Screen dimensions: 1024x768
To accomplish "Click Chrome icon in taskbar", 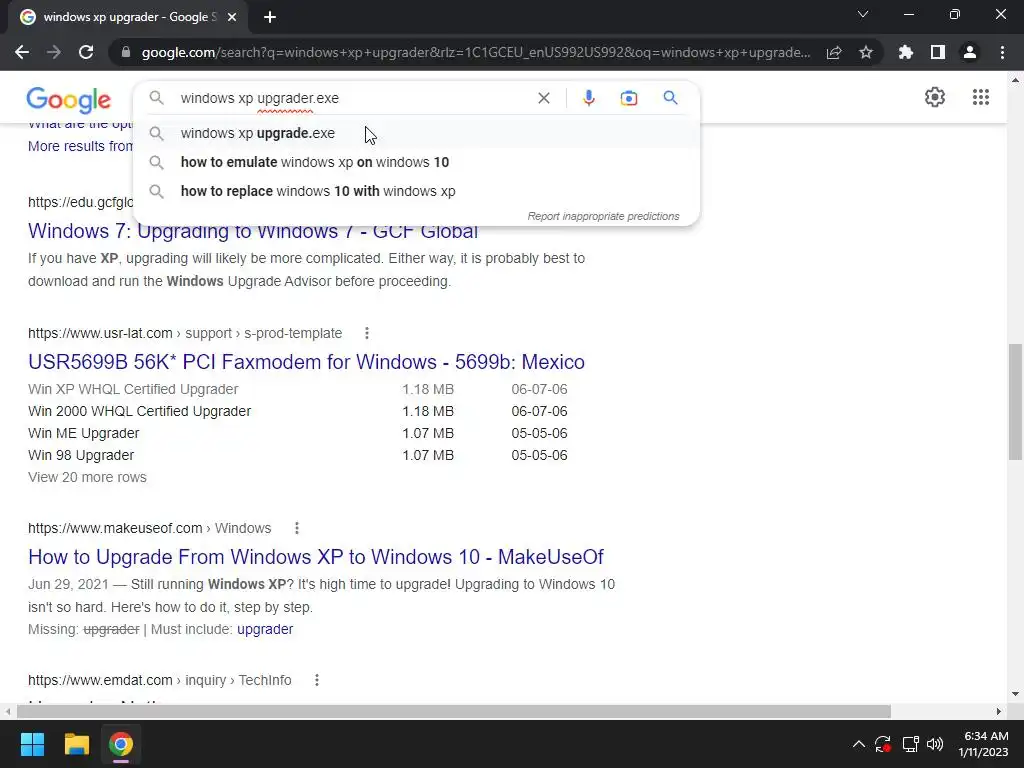I will click(x=121, y=744).
